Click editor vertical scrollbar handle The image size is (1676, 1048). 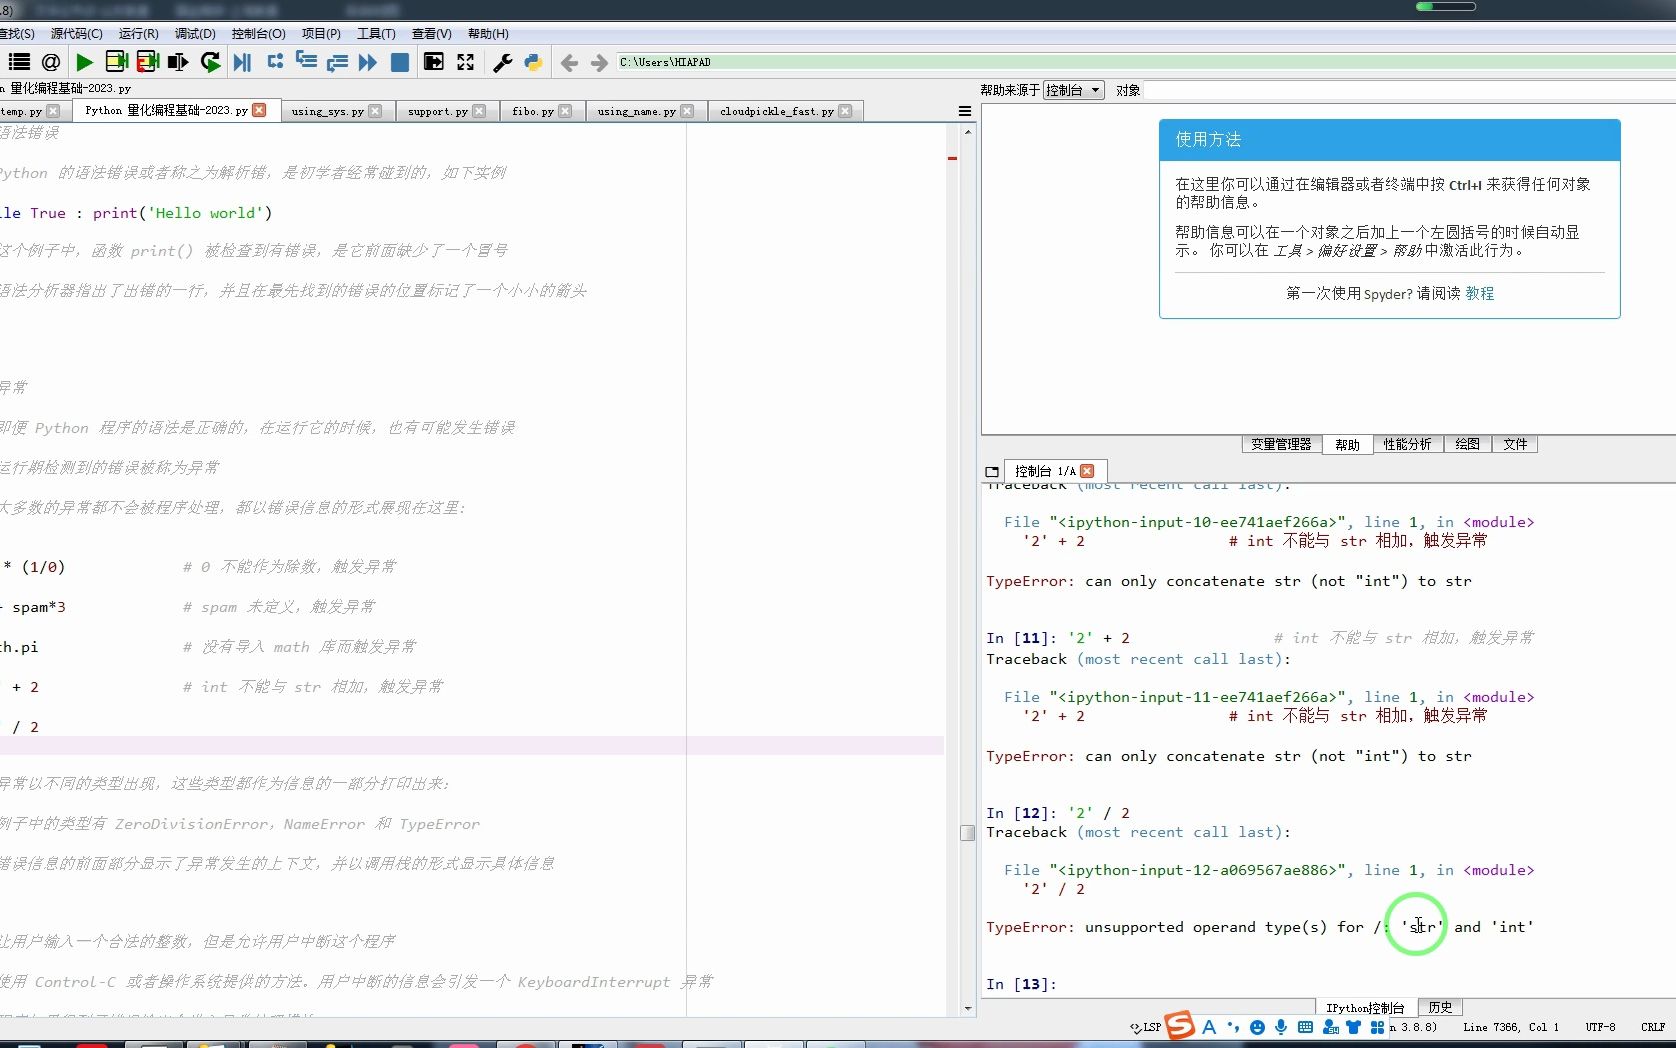[x=967, y=833]
